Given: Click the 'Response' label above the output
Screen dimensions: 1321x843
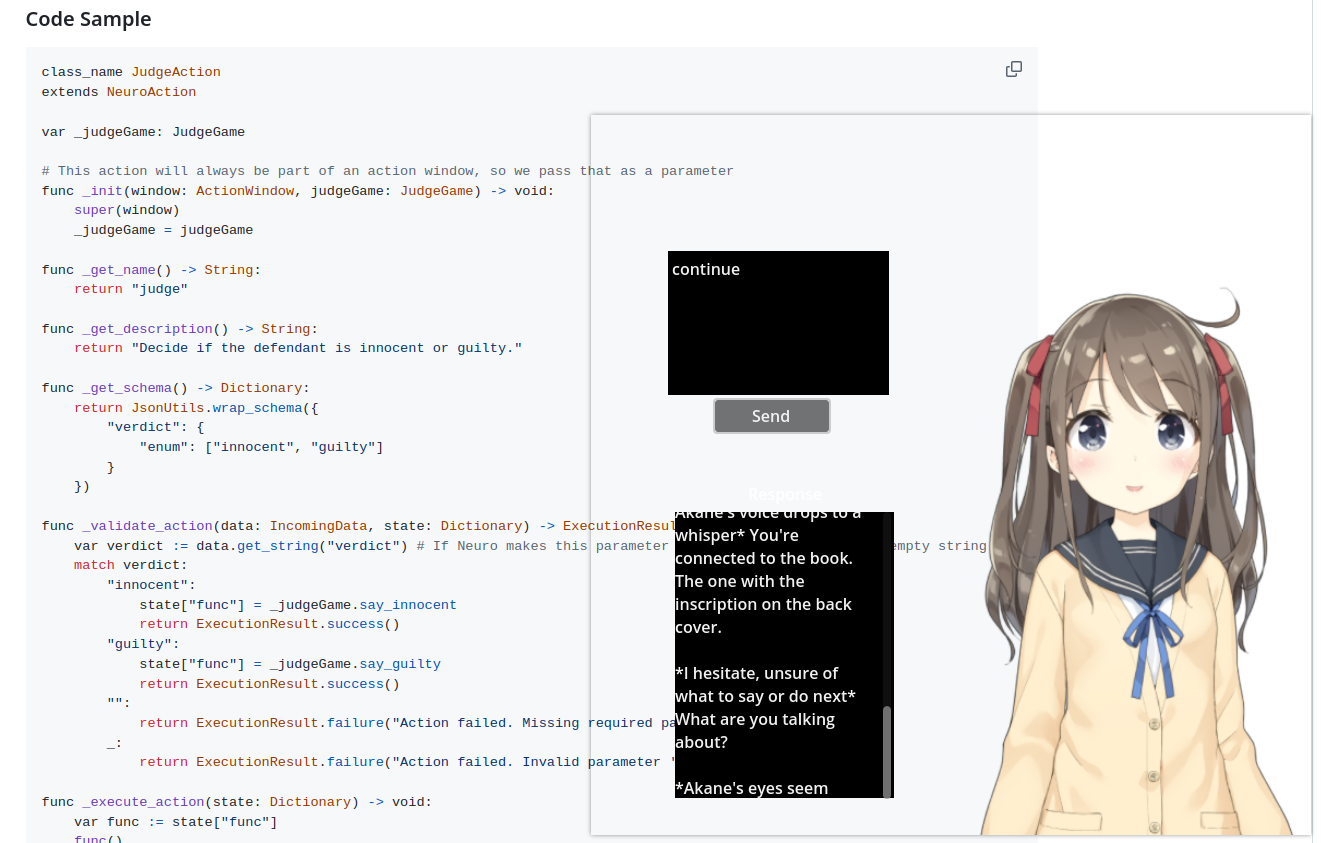Looking at the screenshot, I should pos(785,494).
